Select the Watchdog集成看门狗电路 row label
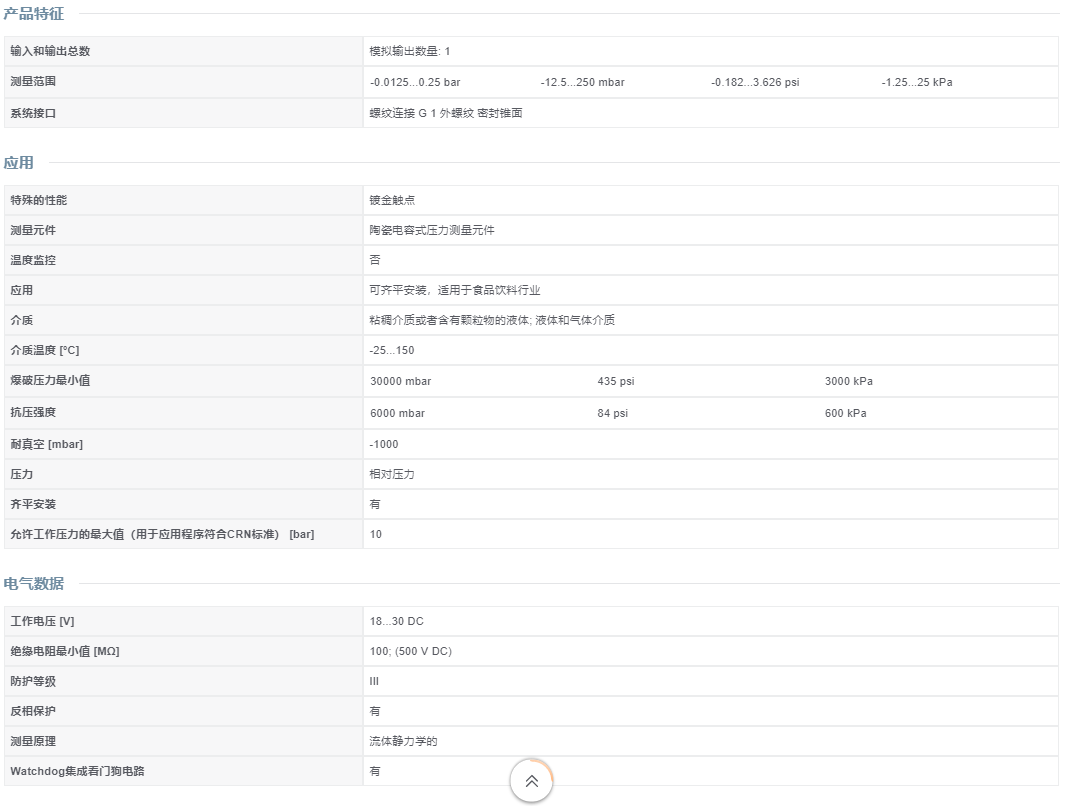Screen dimensions: 1071x806 point(77,771)
